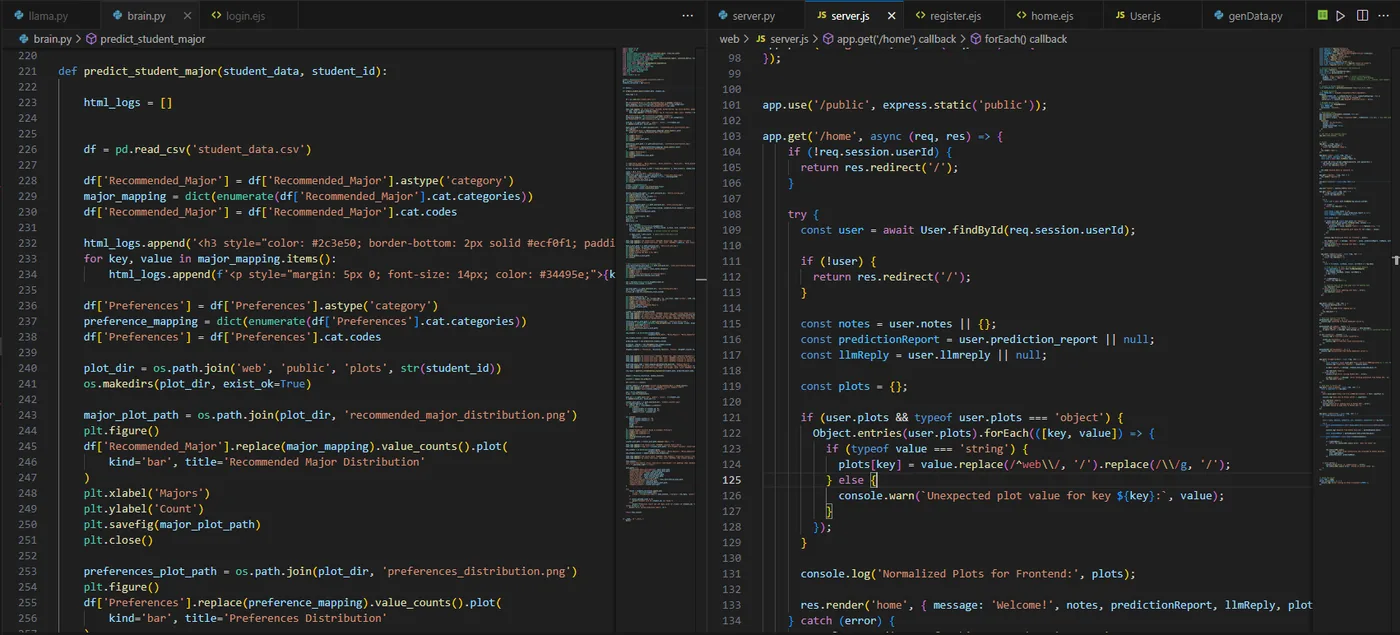Click 'html_logs = []' code line
This screenshot has height=635, width=1400.
[x=128, y=102]
